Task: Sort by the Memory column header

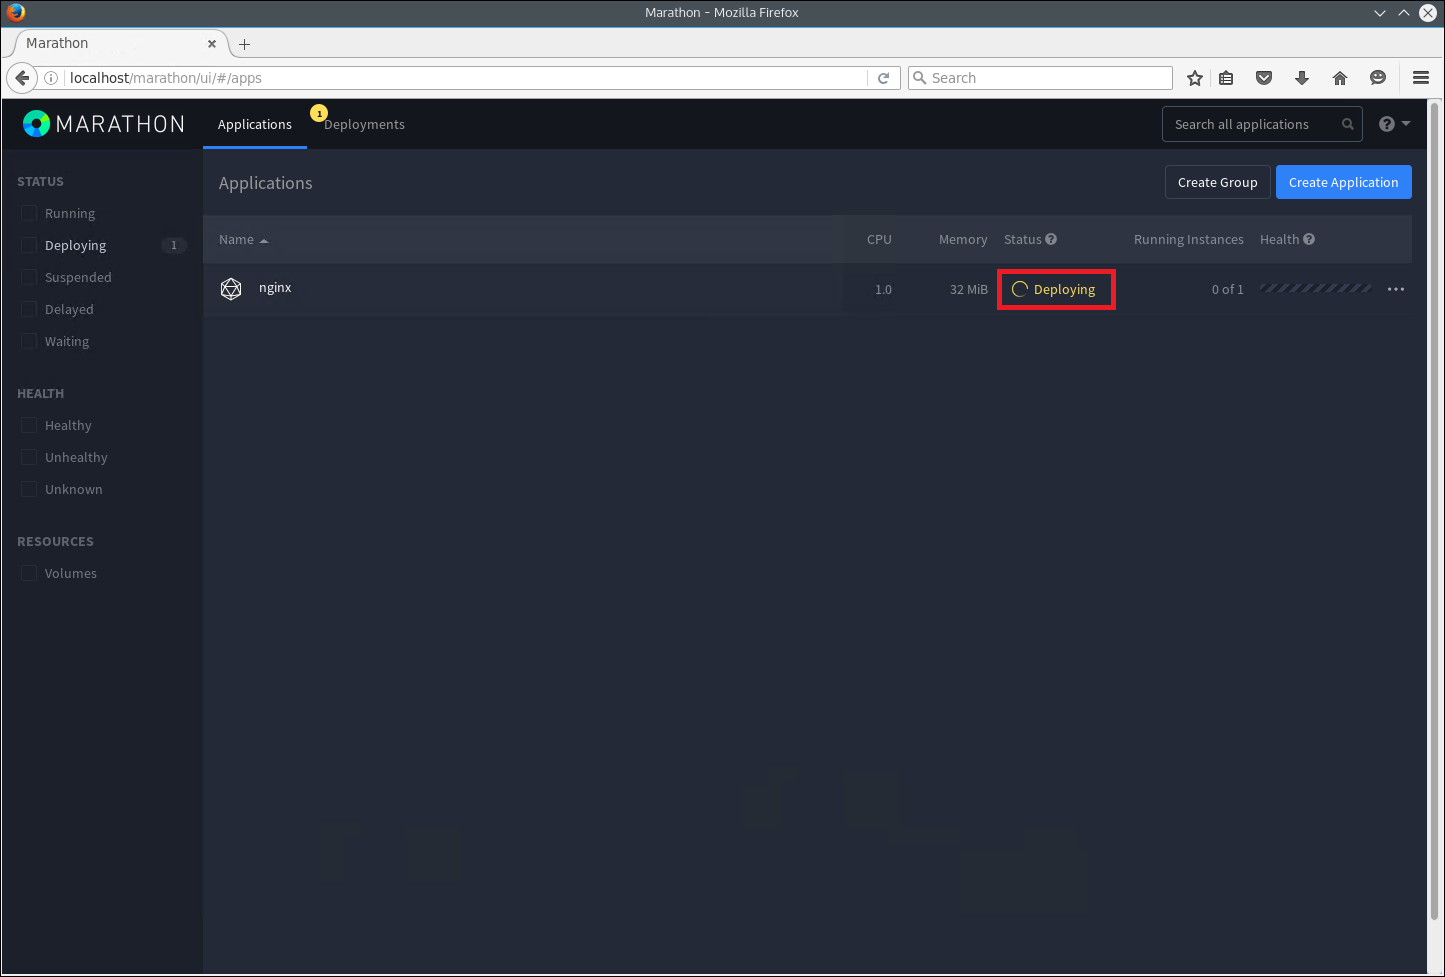Action: (963, 240)
